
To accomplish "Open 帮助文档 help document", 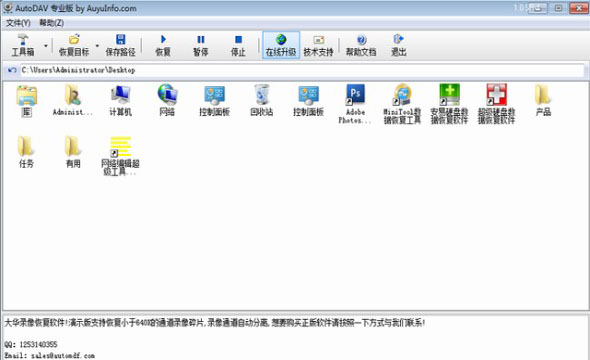I will tap(361, 45).
